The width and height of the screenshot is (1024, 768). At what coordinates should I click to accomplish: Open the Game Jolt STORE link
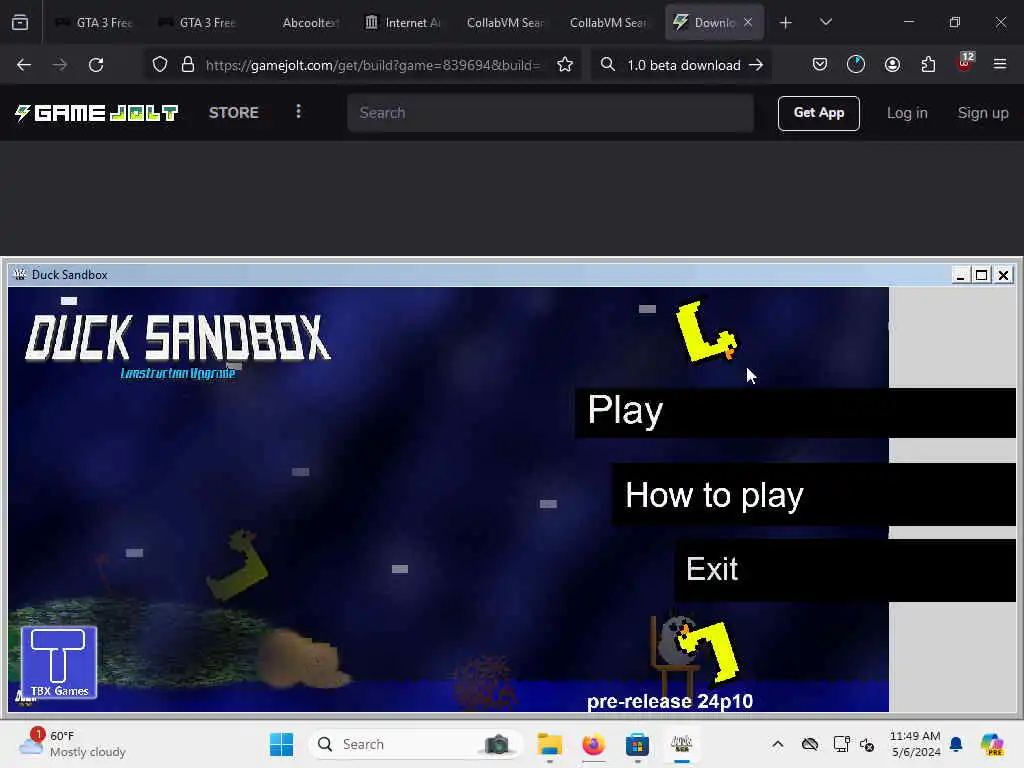pyautogui.click(x=234, y=113)
